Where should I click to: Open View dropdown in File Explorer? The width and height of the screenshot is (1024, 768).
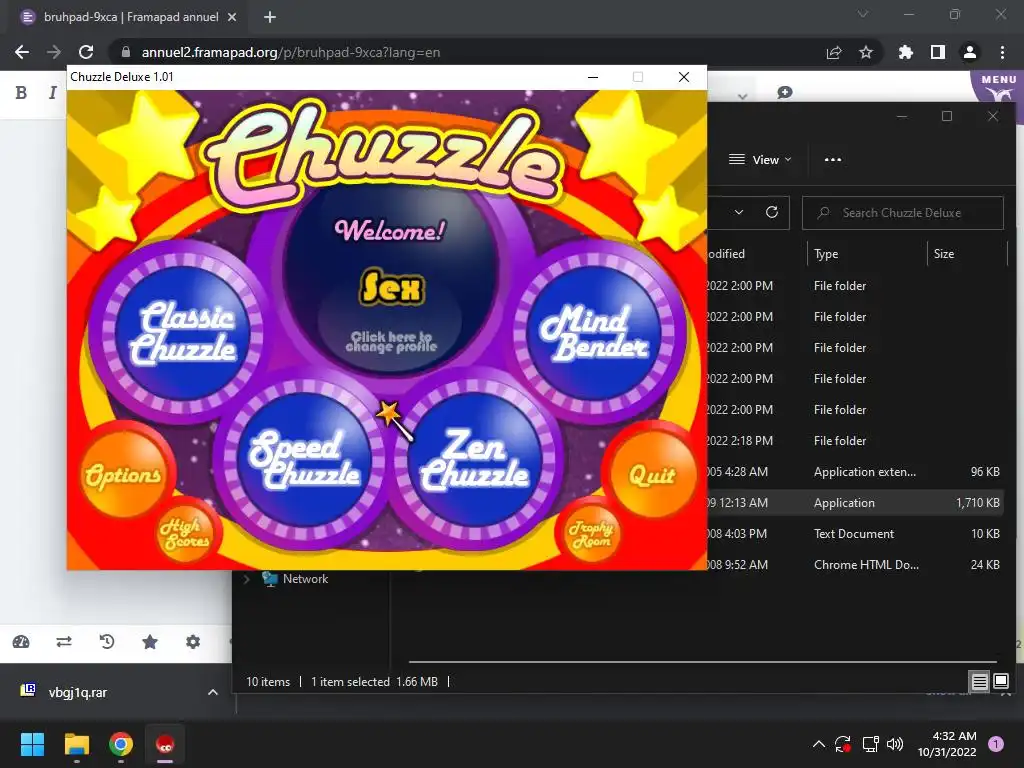760,159
